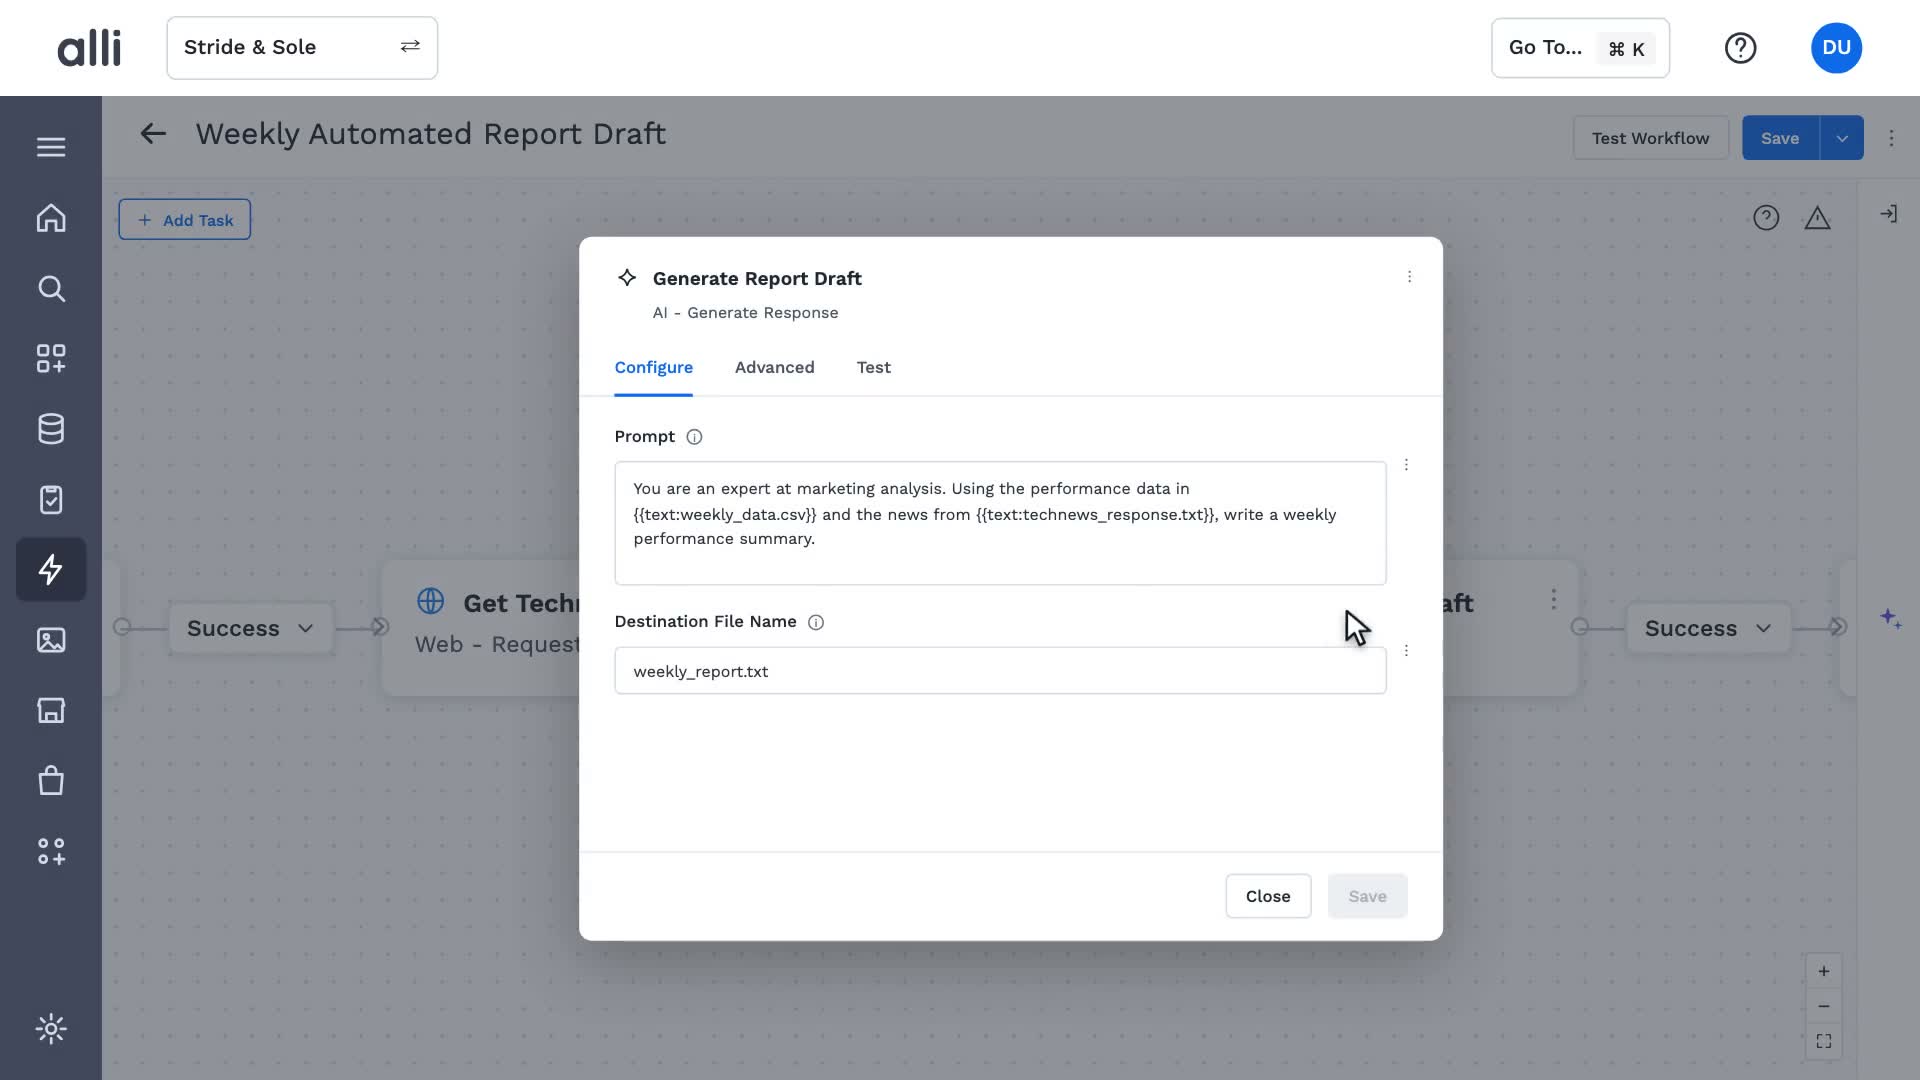Open Destination File Name options kebab

tap(1406, 651)
